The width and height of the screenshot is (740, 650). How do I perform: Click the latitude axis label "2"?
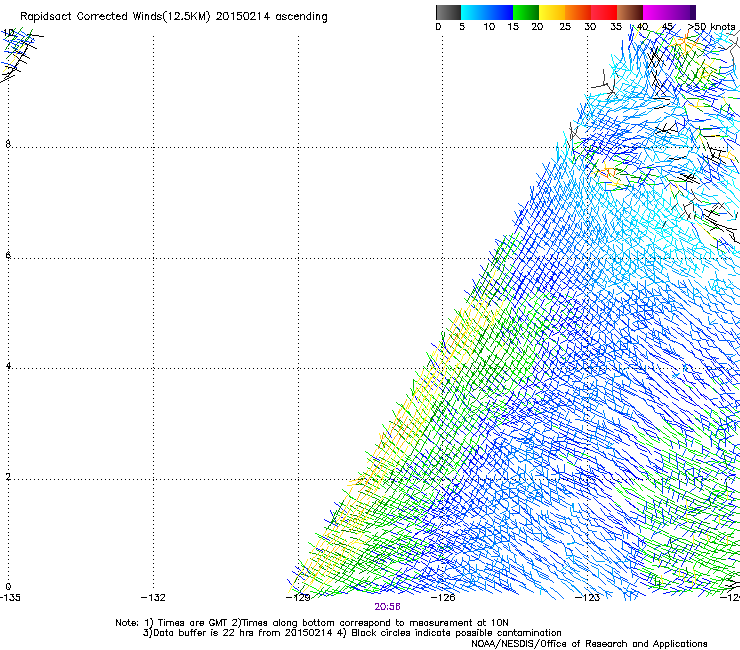(8, 477)
